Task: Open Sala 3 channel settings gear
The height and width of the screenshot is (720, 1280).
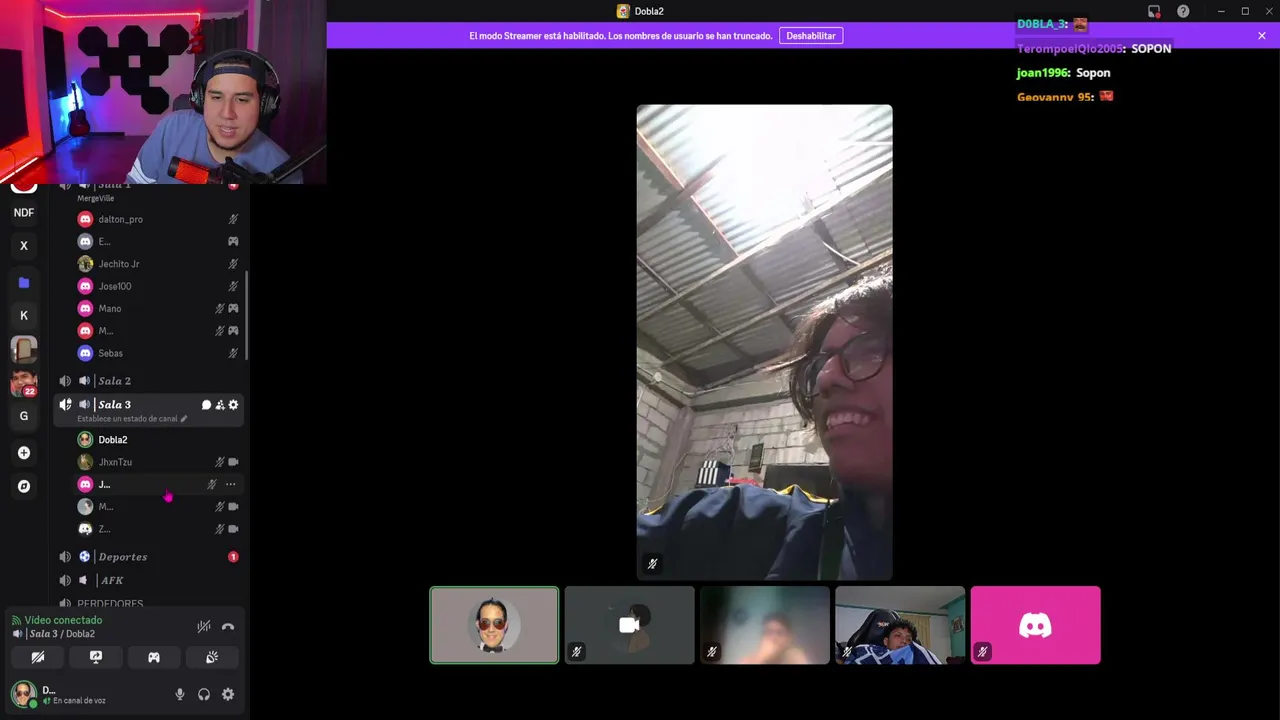Action: (x=233, y=405)
